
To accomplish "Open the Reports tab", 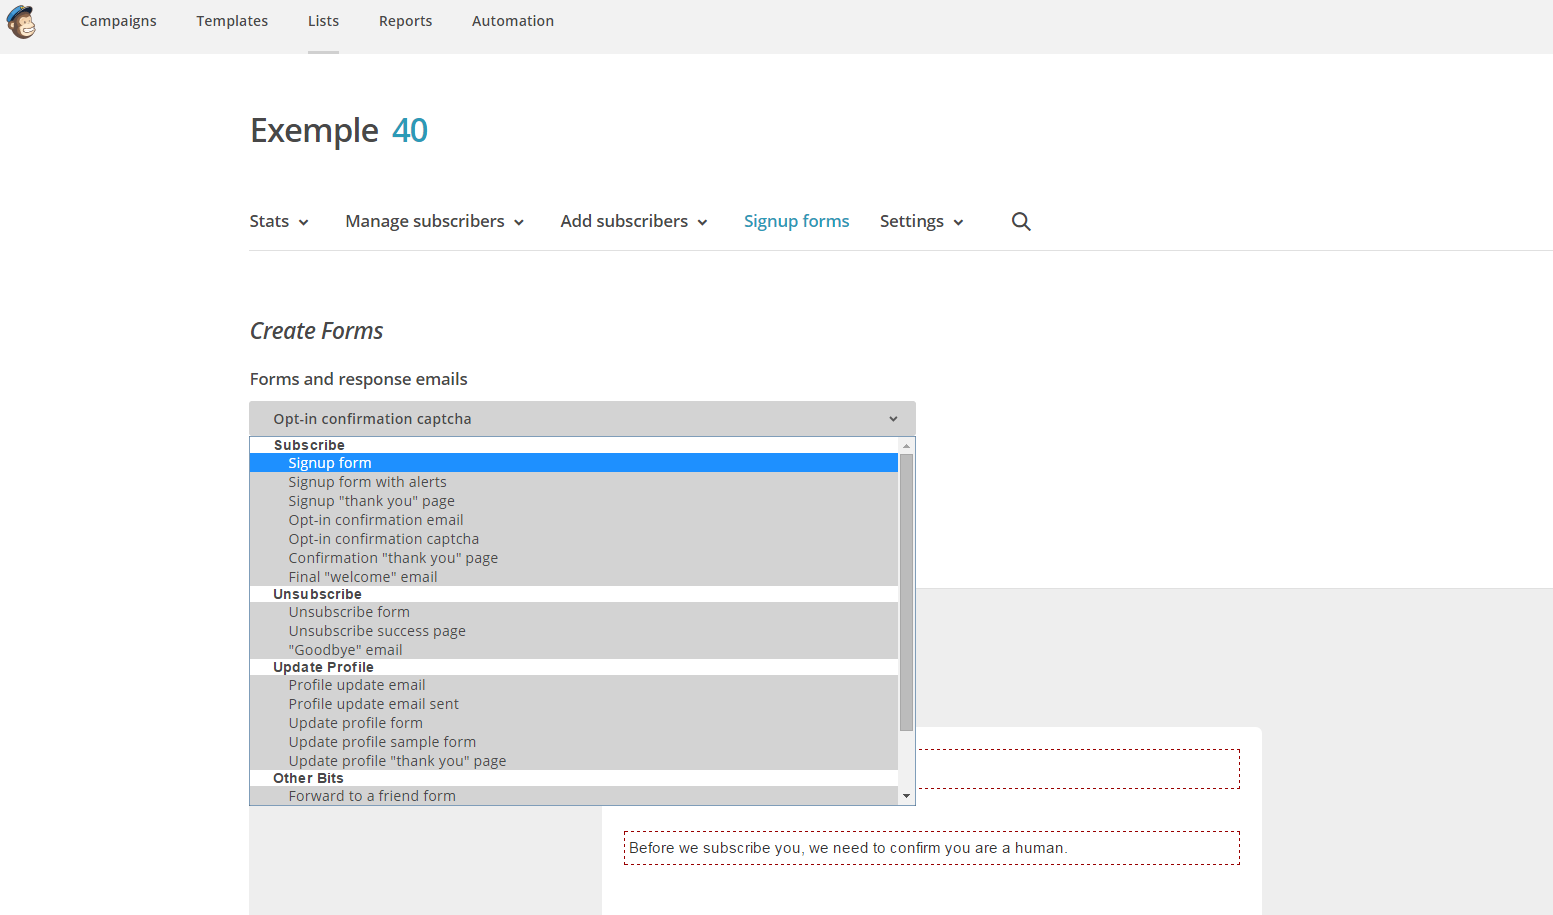I will pyautogui.click(x=405, y=21).
